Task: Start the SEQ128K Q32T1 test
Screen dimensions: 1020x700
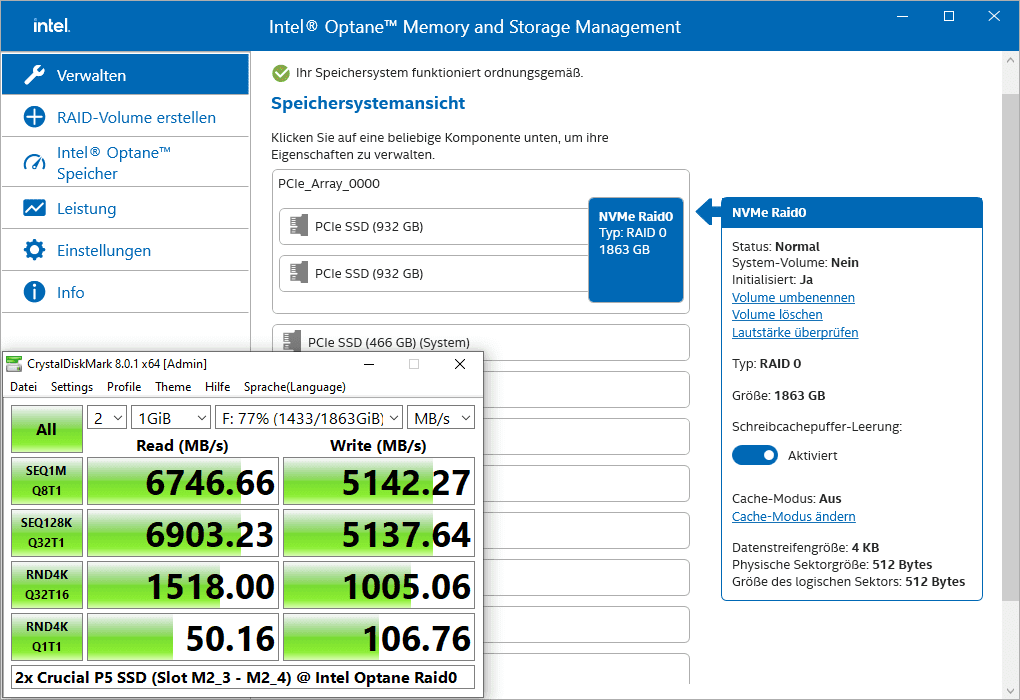Action: 47,533
